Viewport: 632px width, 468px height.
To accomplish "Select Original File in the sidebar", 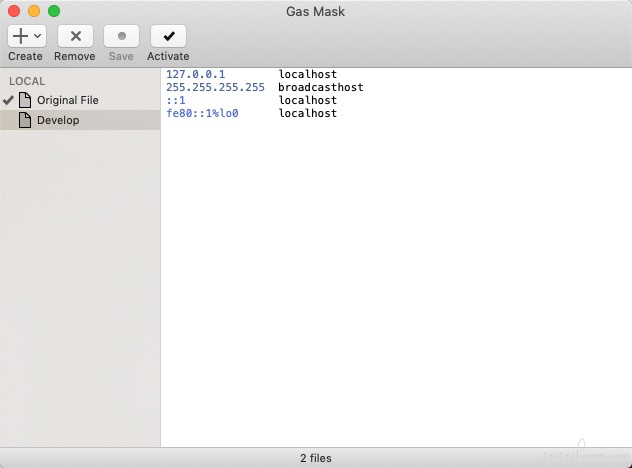I will click(x=80, y=100).
